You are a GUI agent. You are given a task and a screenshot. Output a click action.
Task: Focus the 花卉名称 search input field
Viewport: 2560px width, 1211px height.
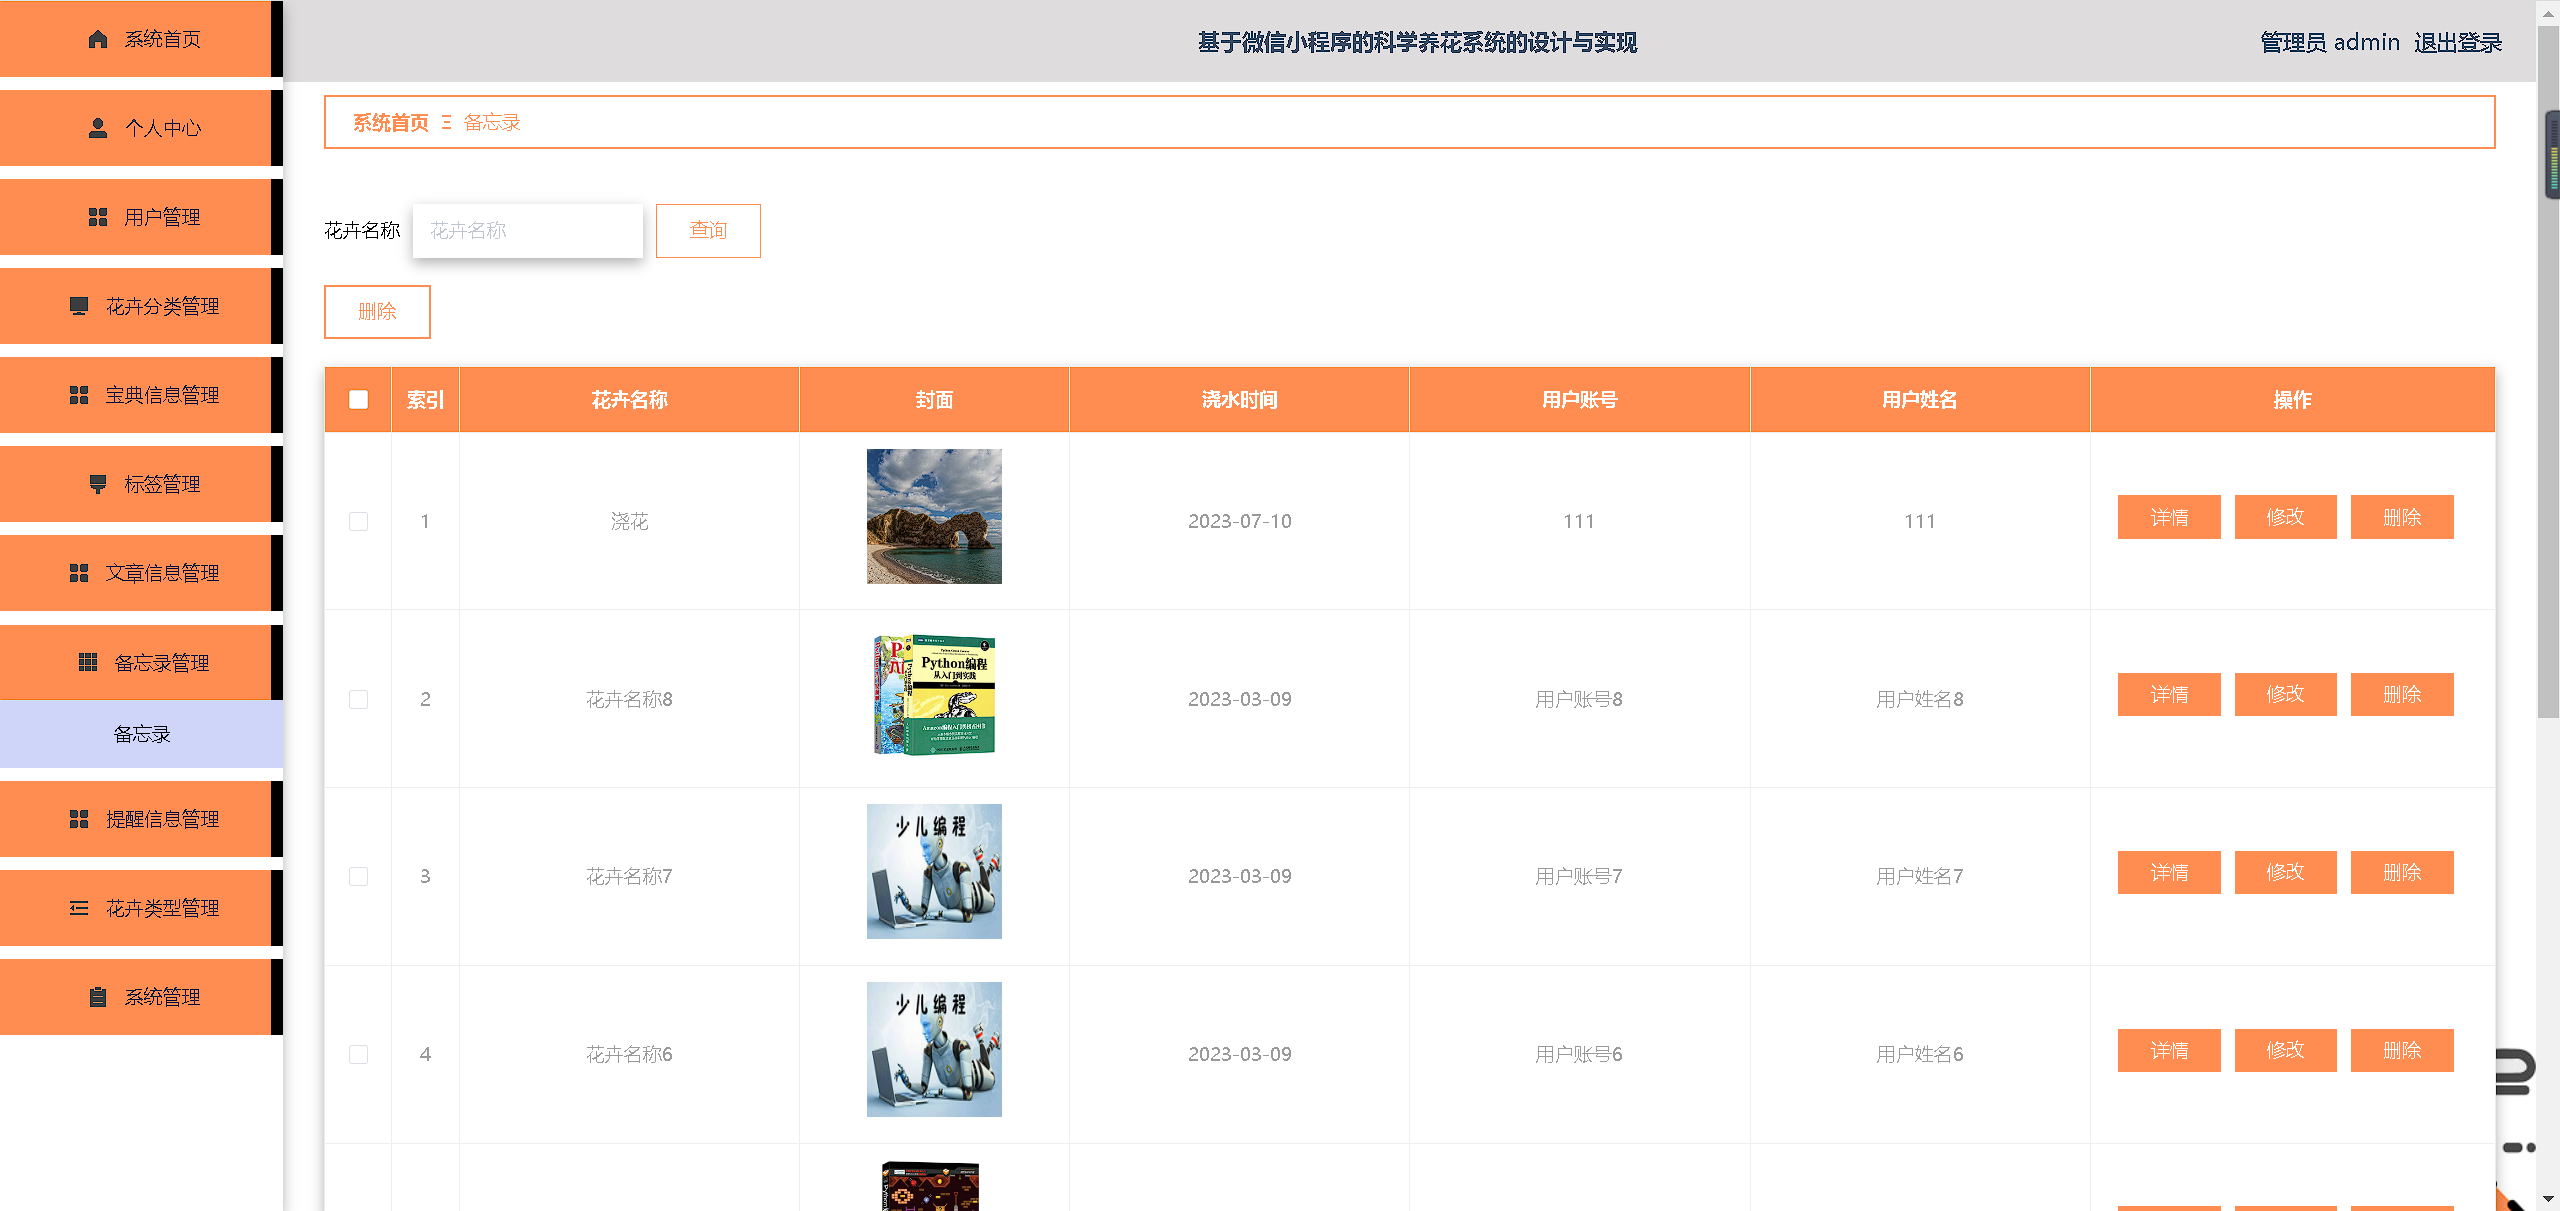click(x=527, y=231)
